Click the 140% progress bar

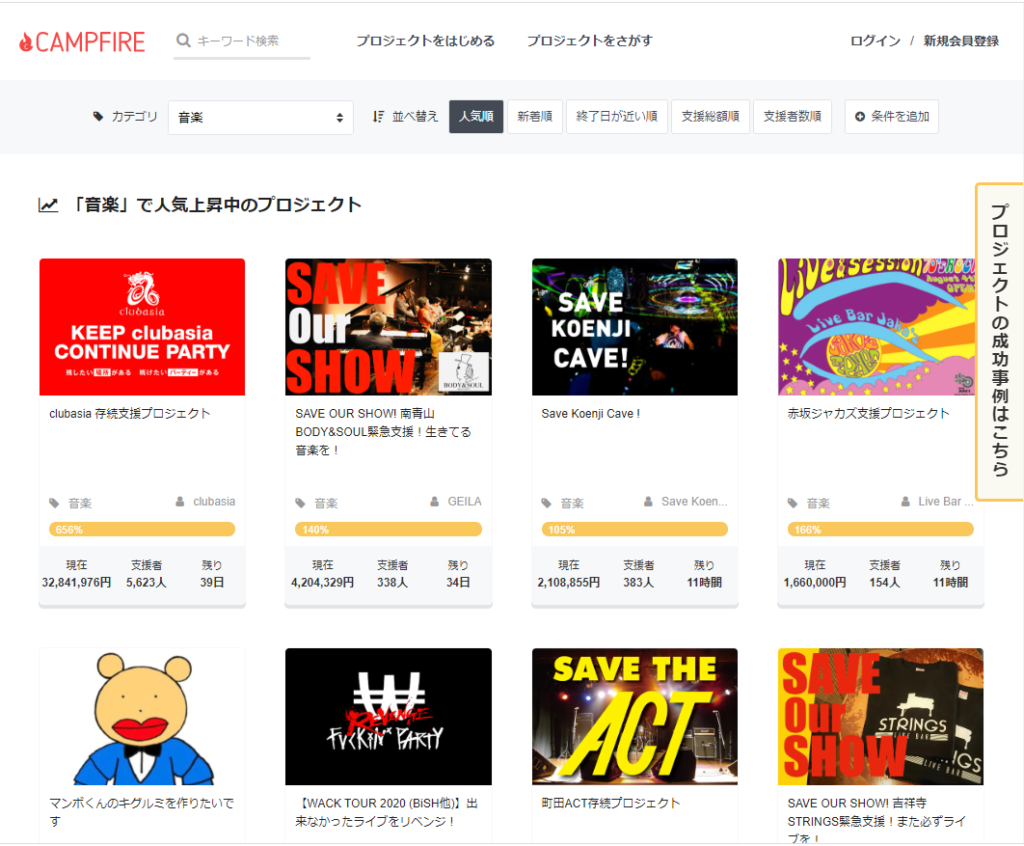[389, 529]
